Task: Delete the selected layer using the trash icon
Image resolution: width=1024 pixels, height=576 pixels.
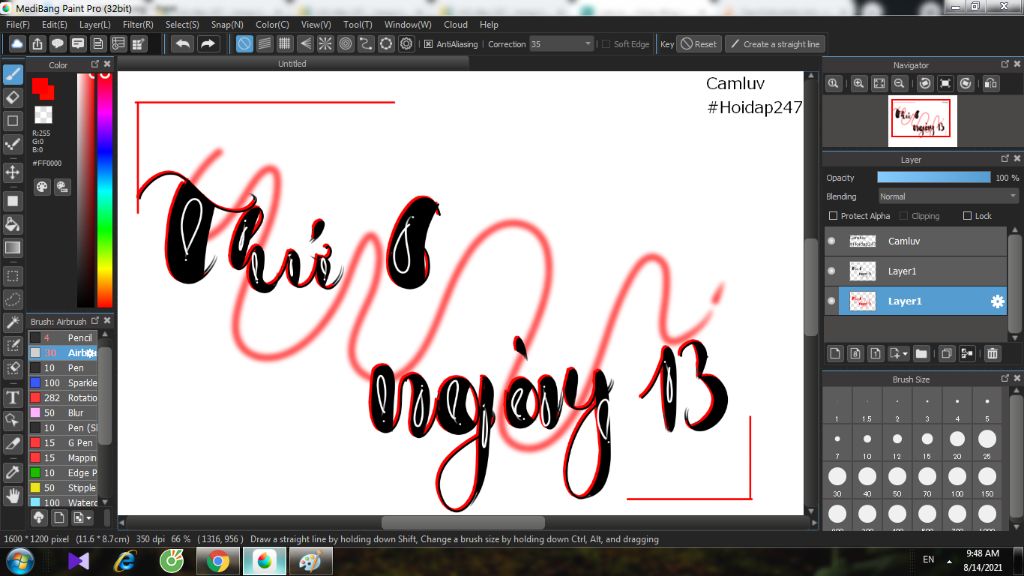Action: tap(991, 353)
